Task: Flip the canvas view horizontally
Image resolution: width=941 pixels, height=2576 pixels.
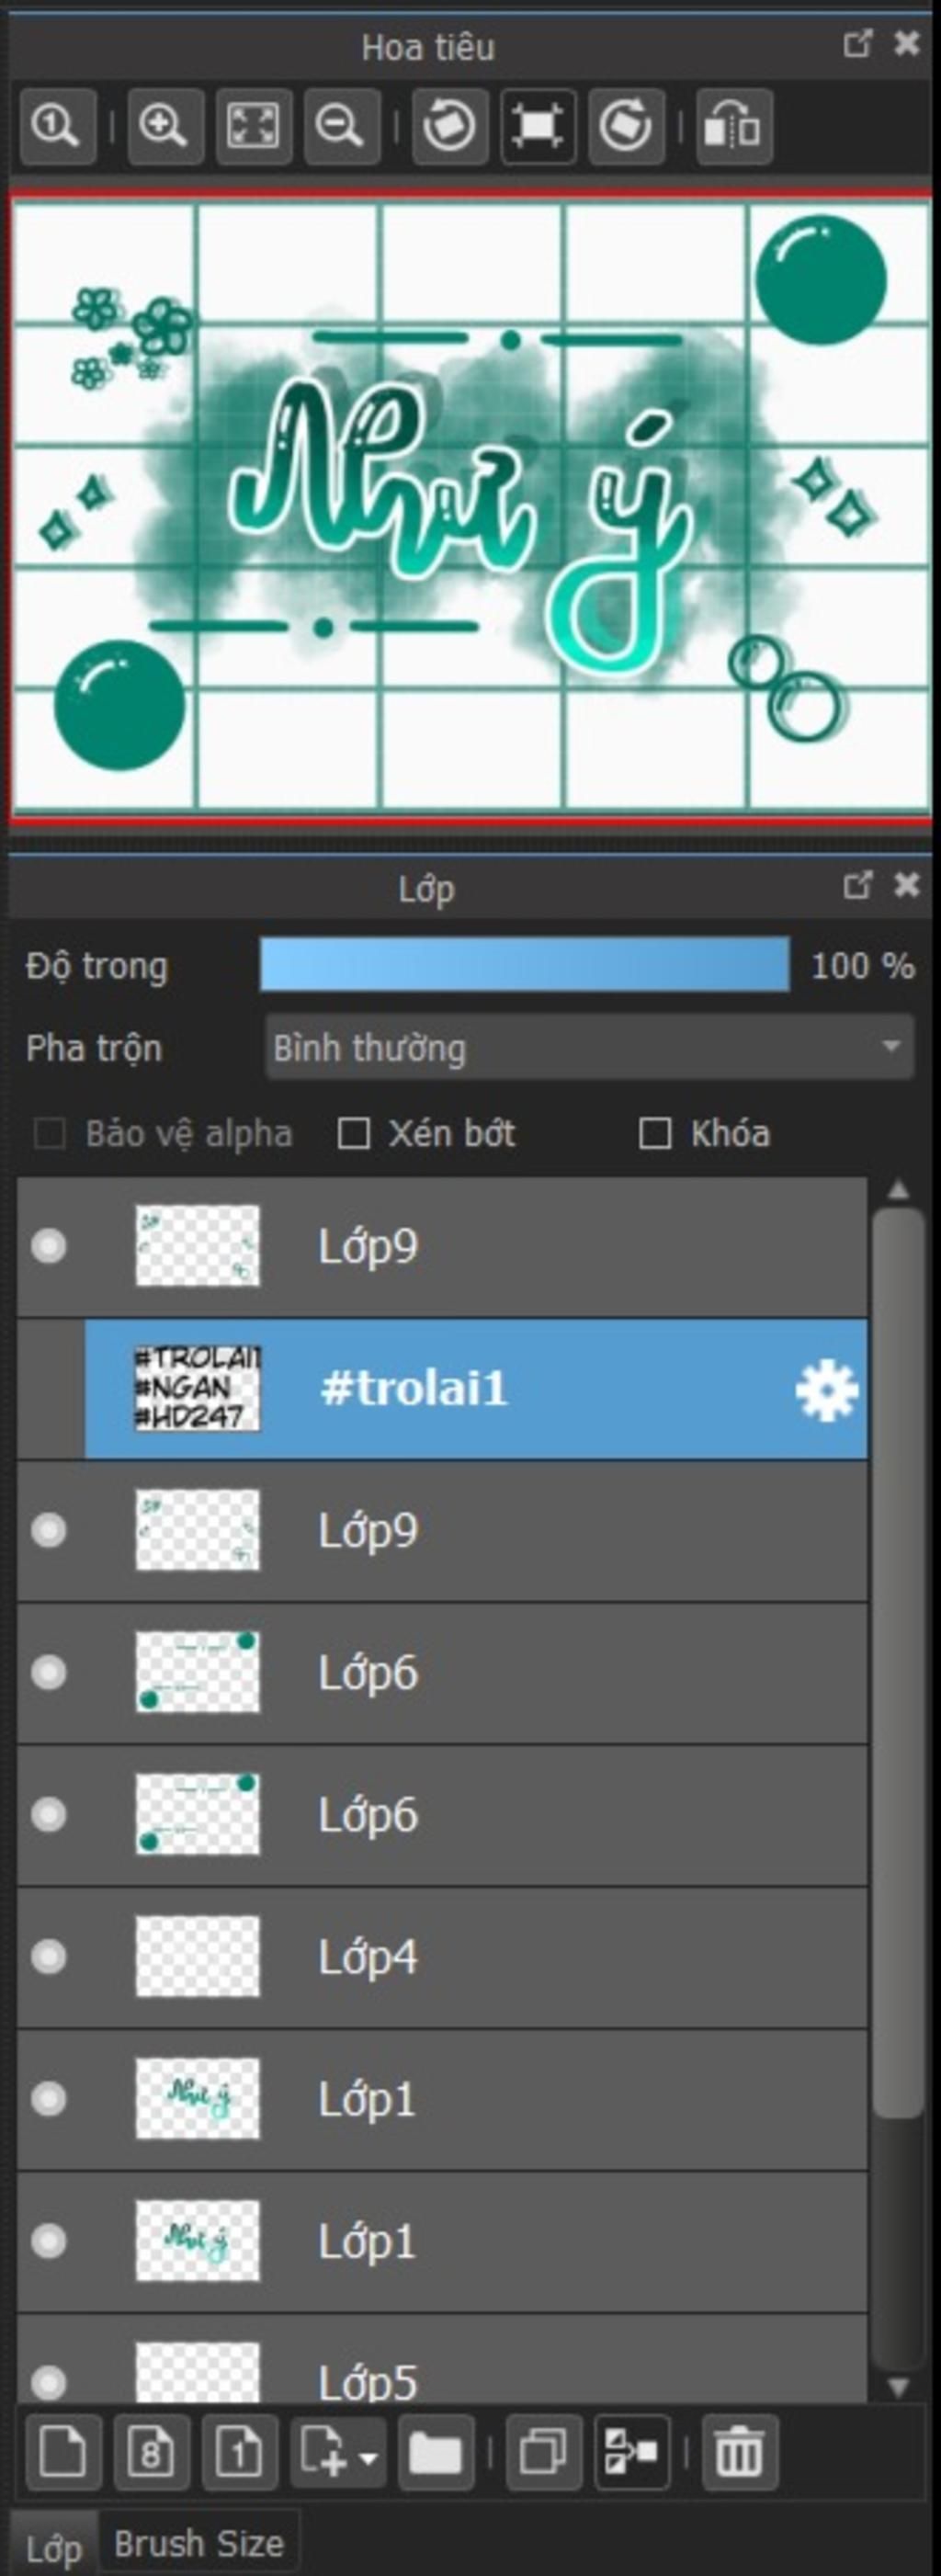Action: (734, 127)
